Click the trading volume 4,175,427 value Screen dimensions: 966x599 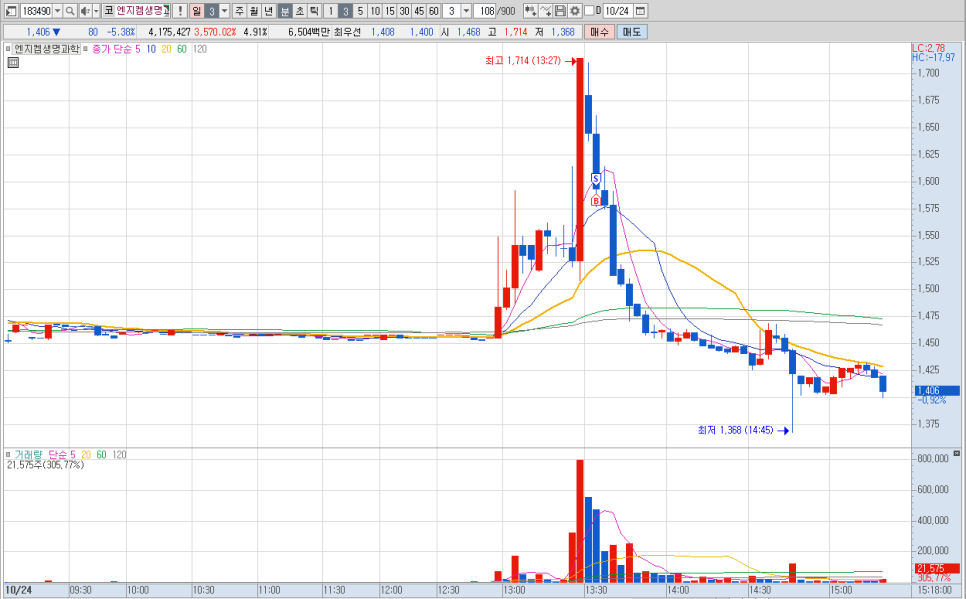point(169,32)
